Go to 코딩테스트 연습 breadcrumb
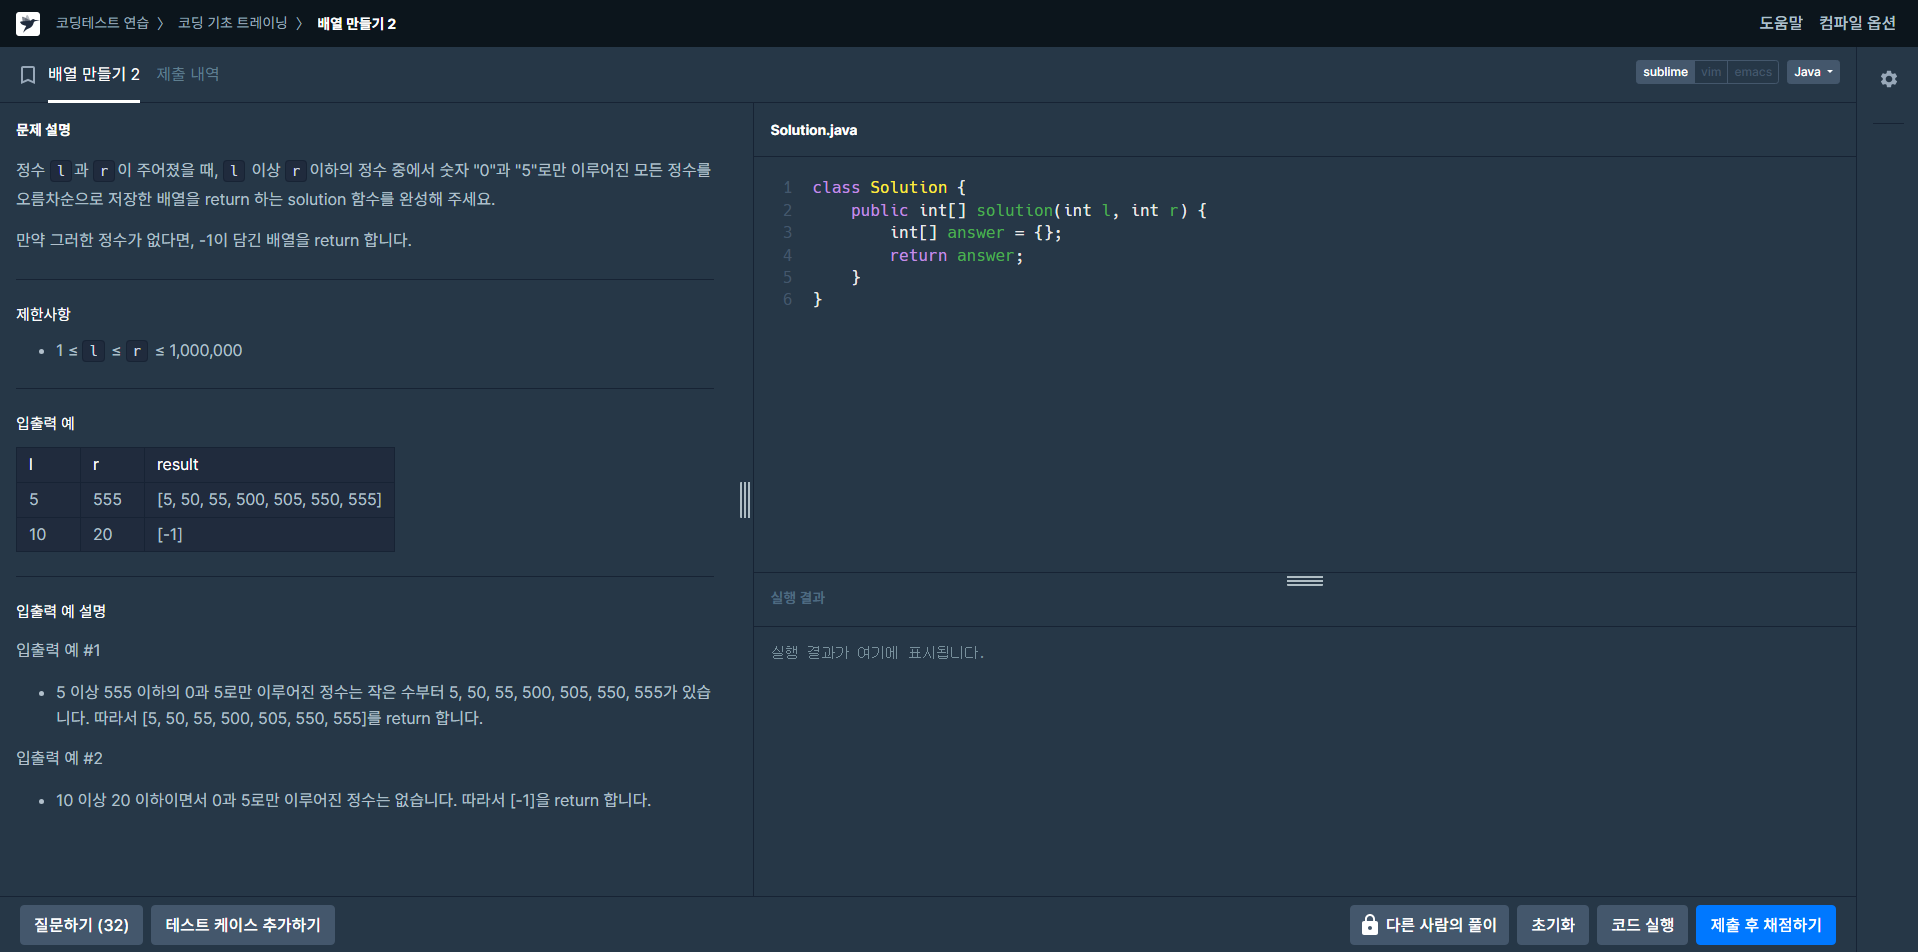 (x=102, y=23)
